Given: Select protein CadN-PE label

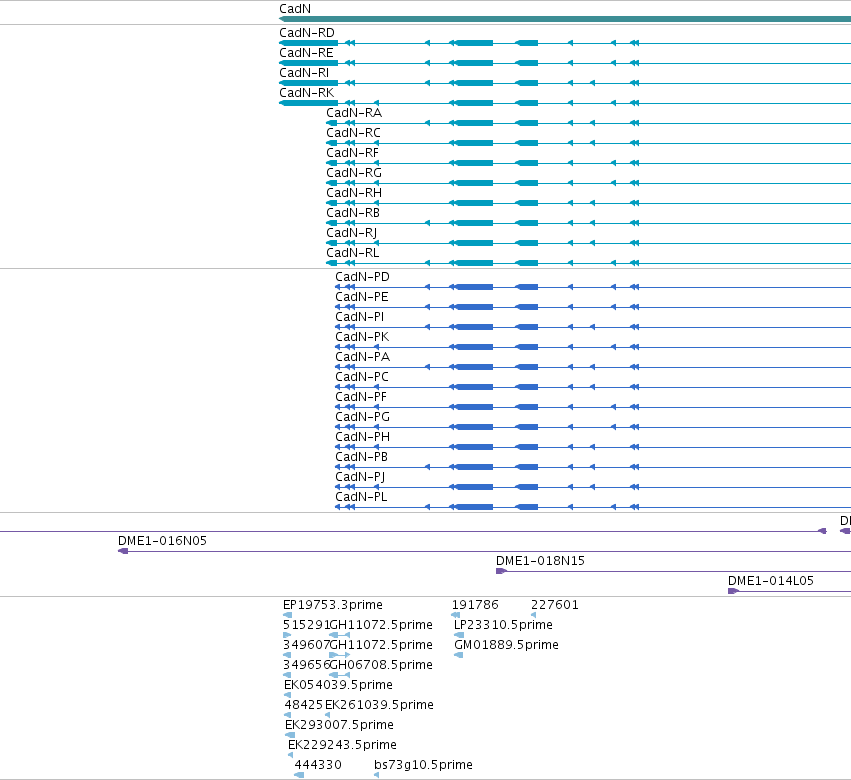Looking at the screenshot, I should pyautogui.click(x=361, y=297).
